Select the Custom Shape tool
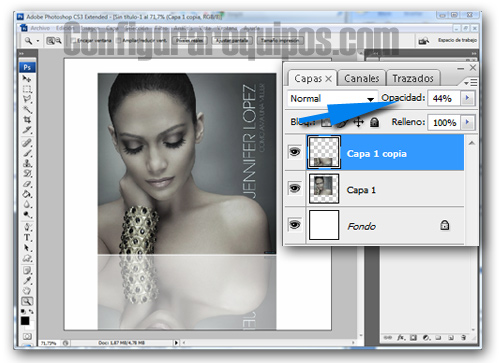The height and width of the screenshot is (363, 500). [x=27, y=258]
